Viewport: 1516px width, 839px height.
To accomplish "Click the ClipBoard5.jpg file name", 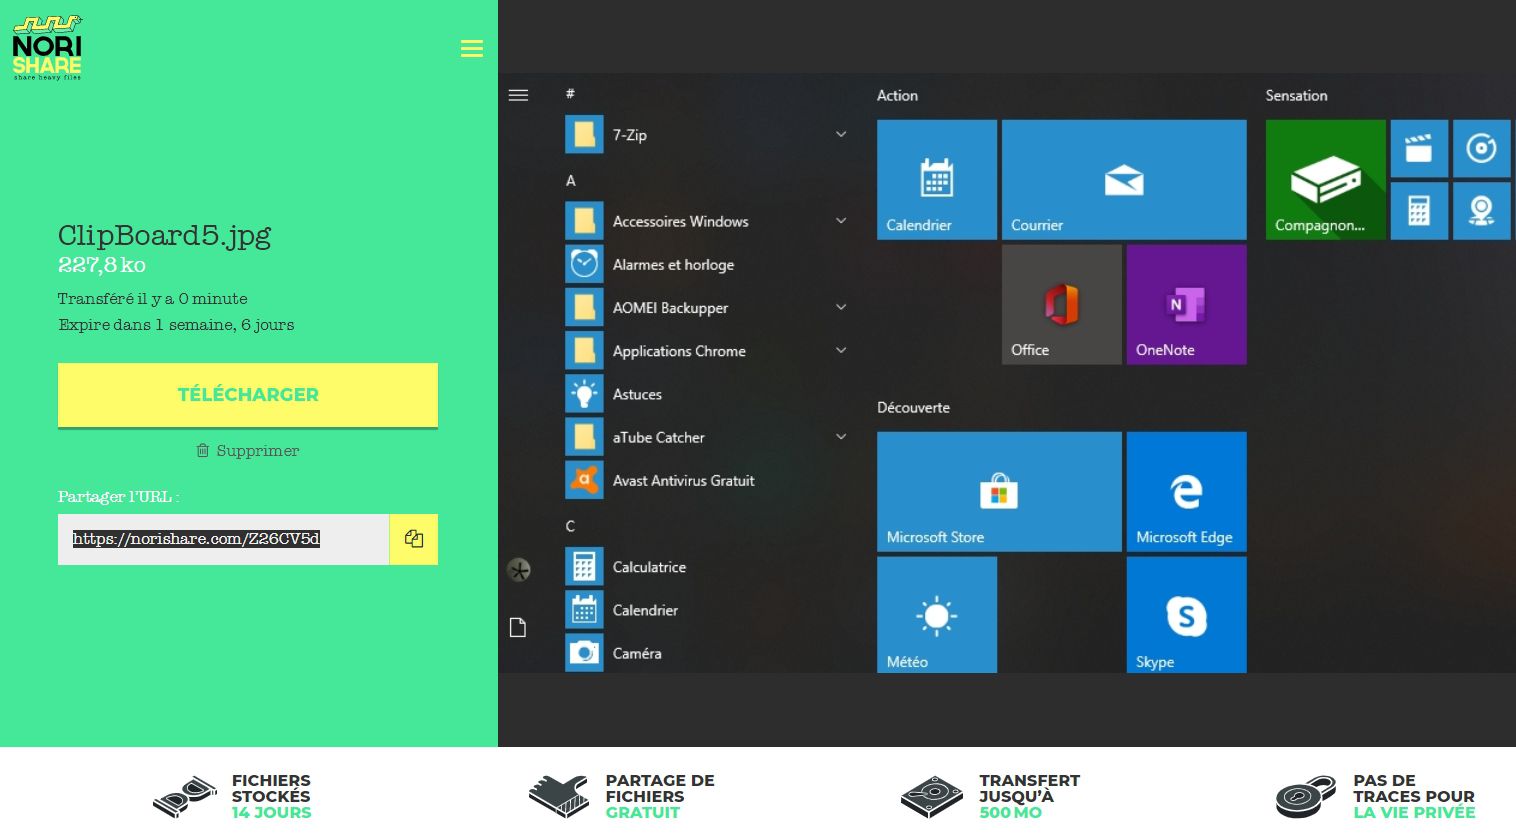I will pyautogui.click(x=164, y=235).
